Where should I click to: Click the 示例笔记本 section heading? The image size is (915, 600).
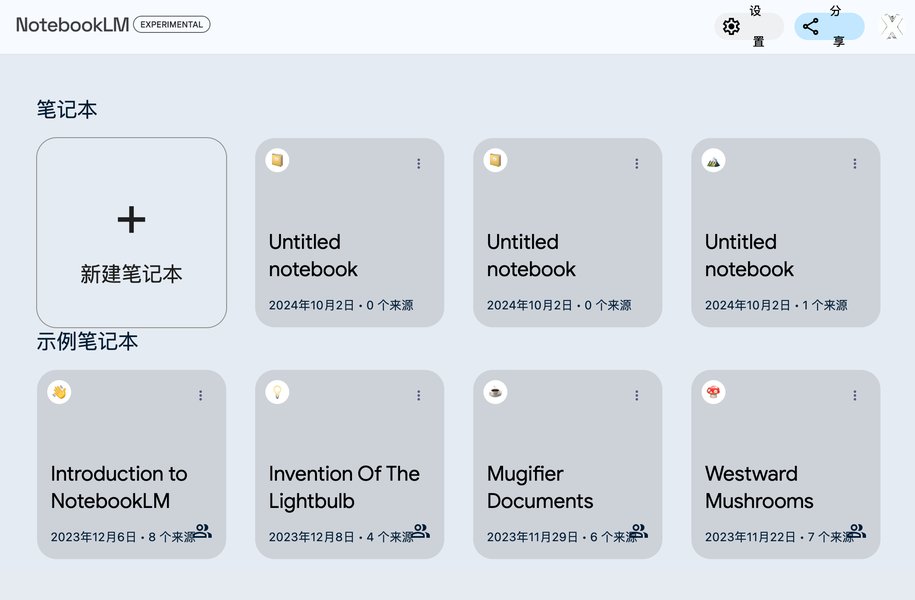coord(88,341)
